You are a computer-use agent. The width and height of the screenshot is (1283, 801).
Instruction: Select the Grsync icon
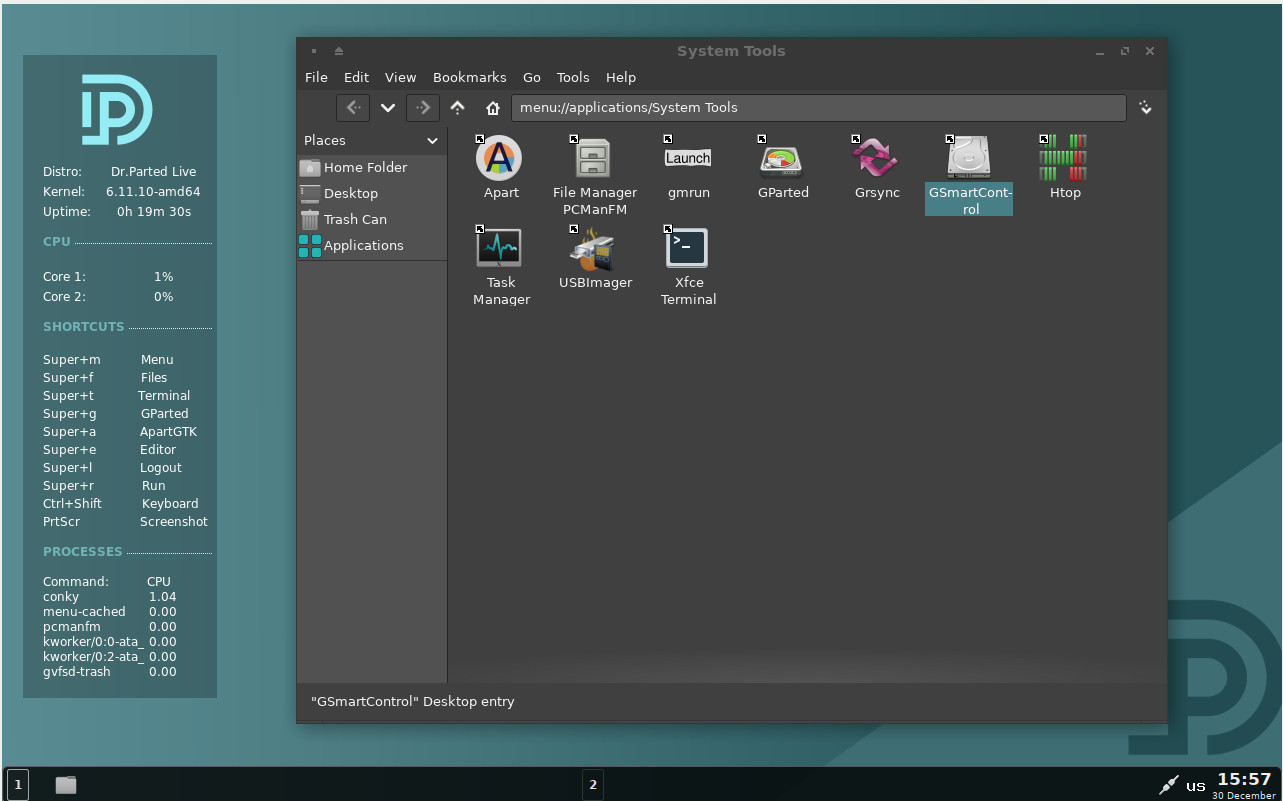click(876, 158)
